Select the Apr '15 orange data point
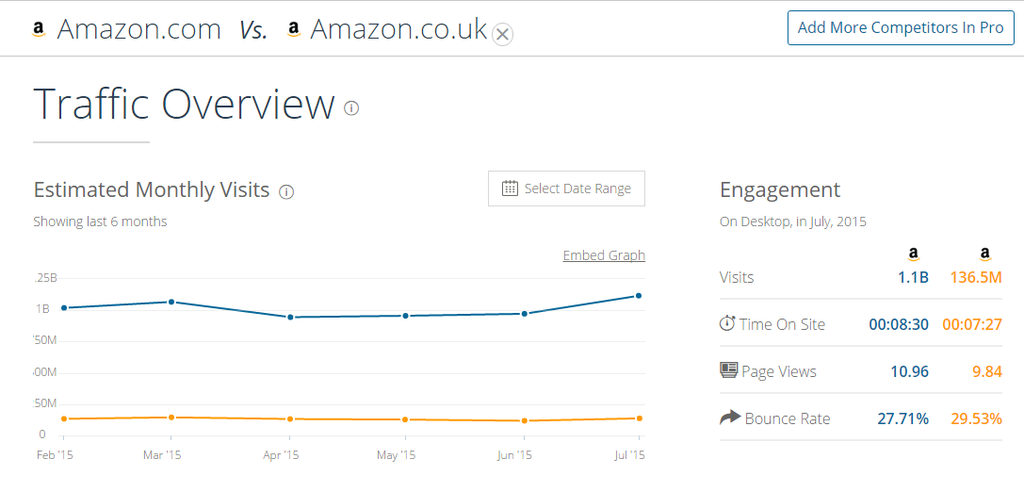The image size is (1024, 492). click(x=289, y=419)
